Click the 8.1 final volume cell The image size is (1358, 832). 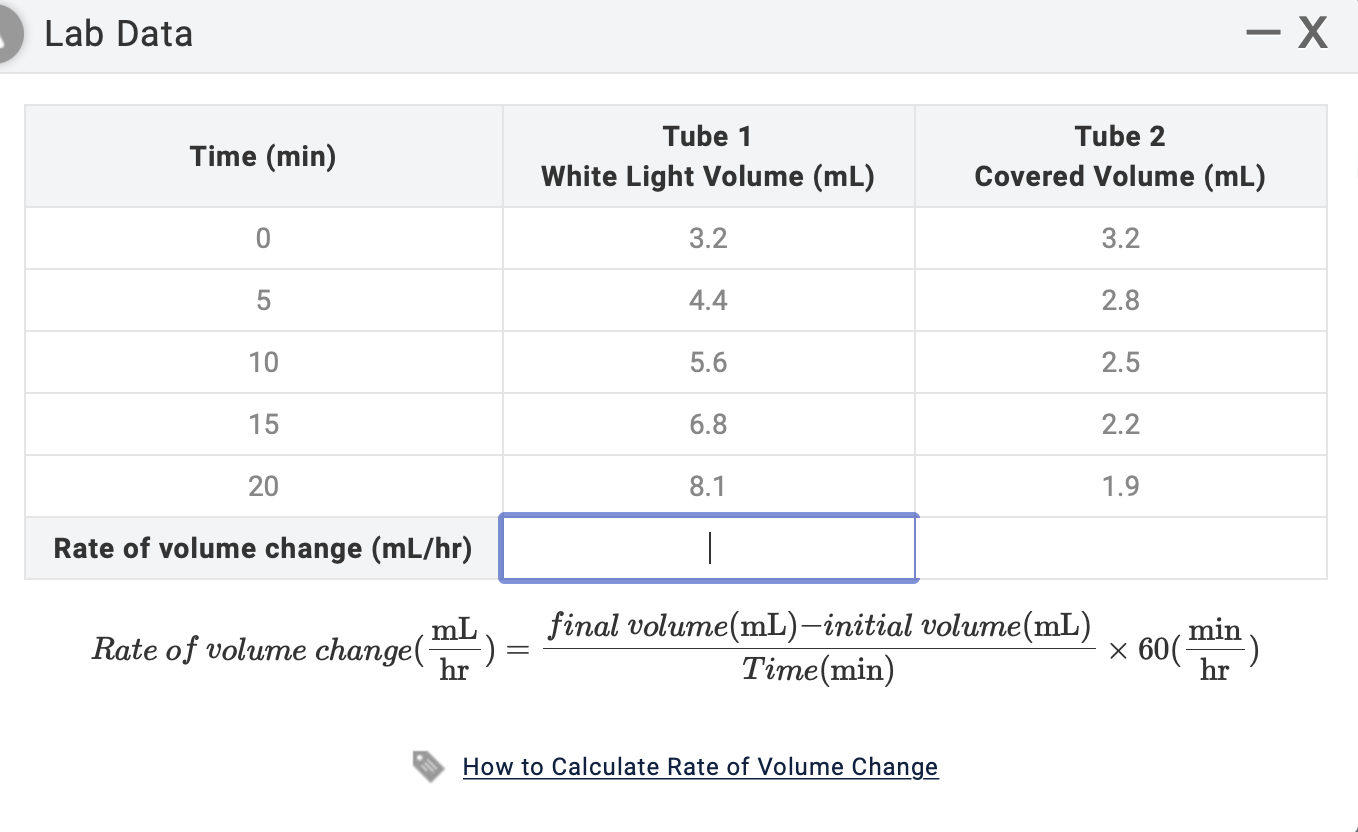pyautogui.click(x=708, y=486)
